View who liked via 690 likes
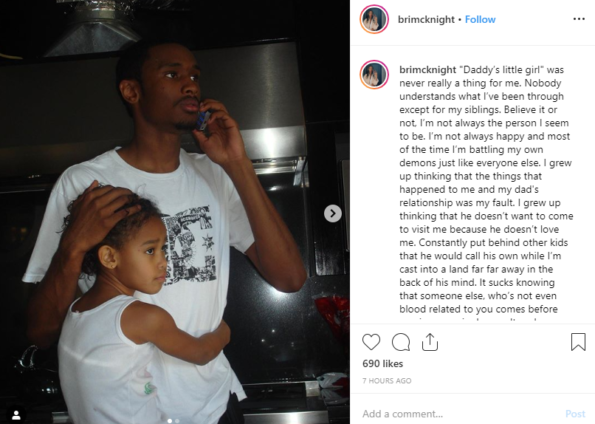Screen dimensions: 595x424 tap(382, 364)
